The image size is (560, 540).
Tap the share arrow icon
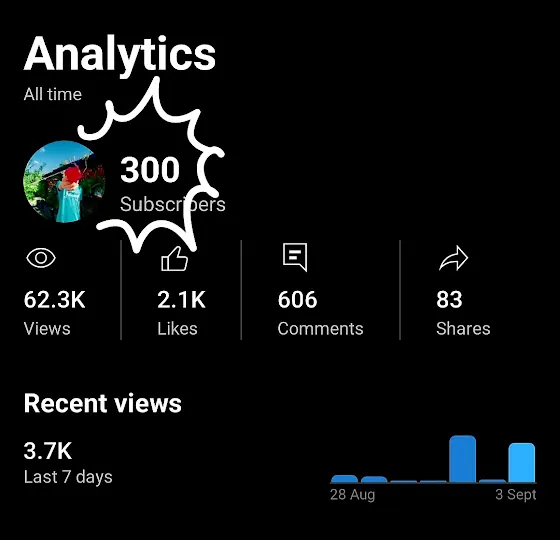[453, 258]
